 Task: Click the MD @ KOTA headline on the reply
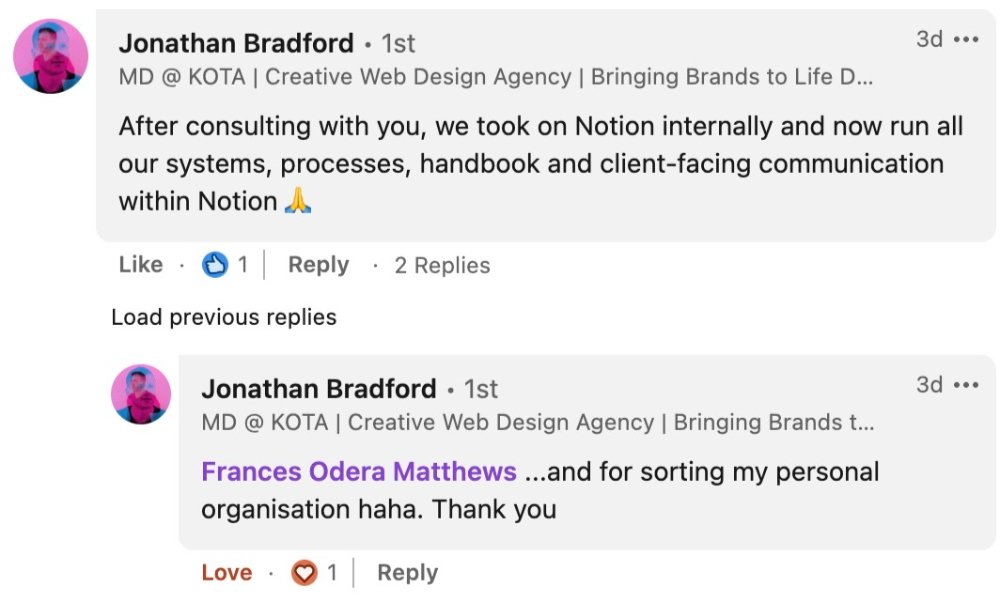[x=538, y=423]
